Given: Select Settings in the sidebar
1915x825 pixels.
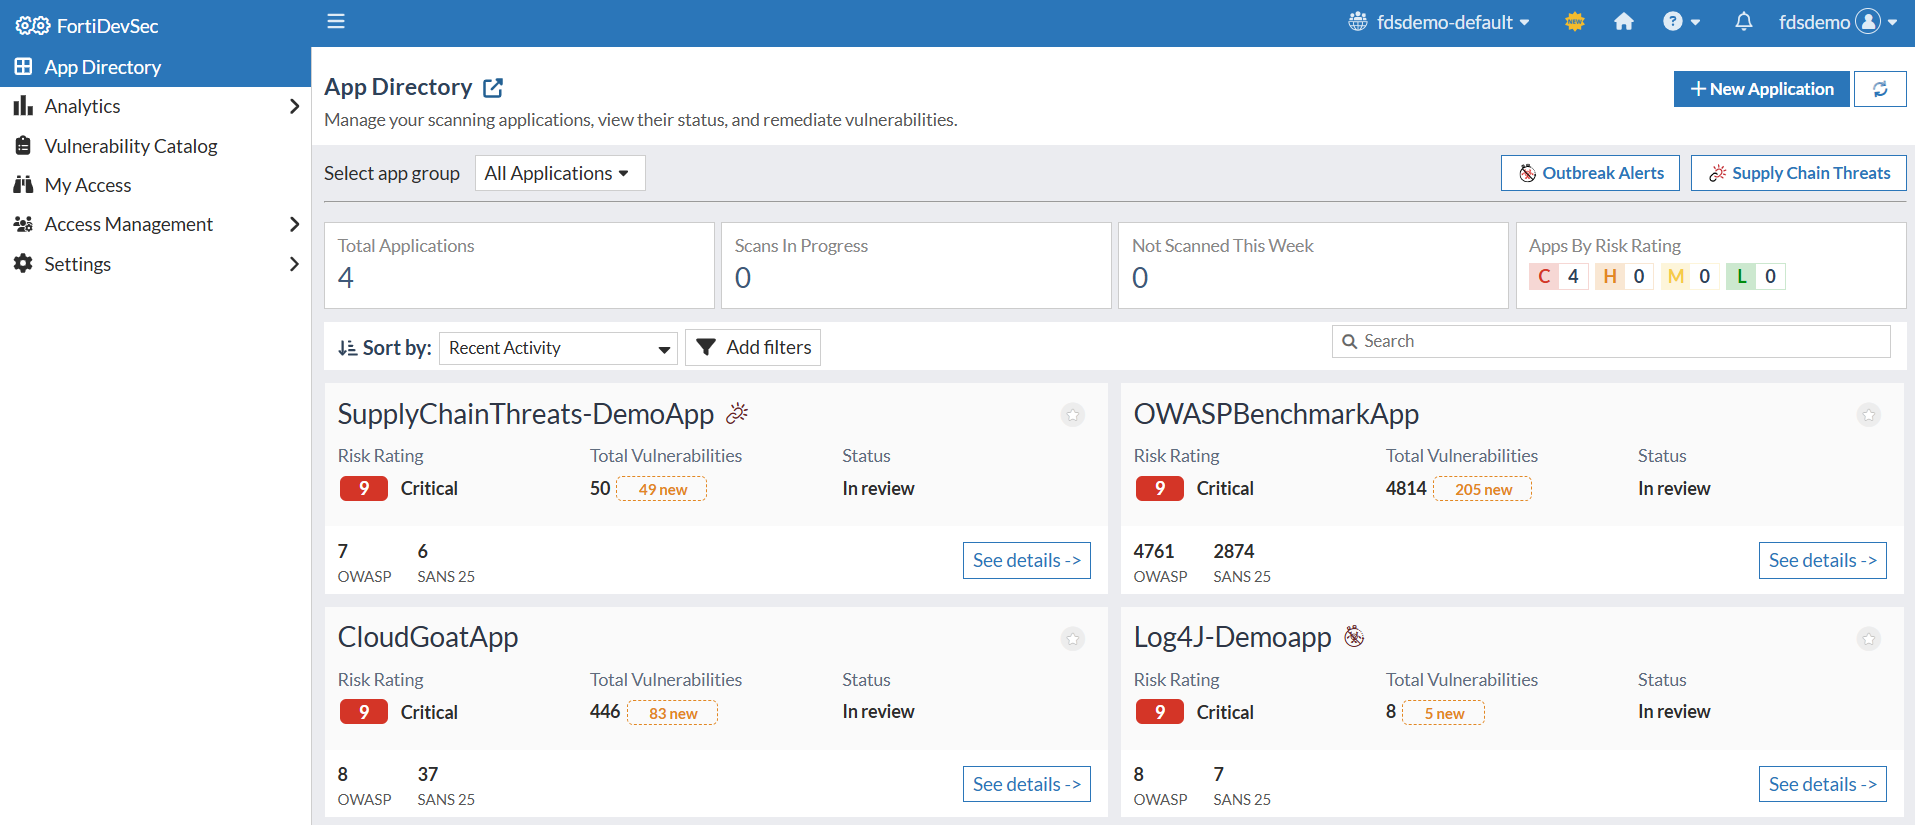Looking at the screenshot, I should coord(77,264).
